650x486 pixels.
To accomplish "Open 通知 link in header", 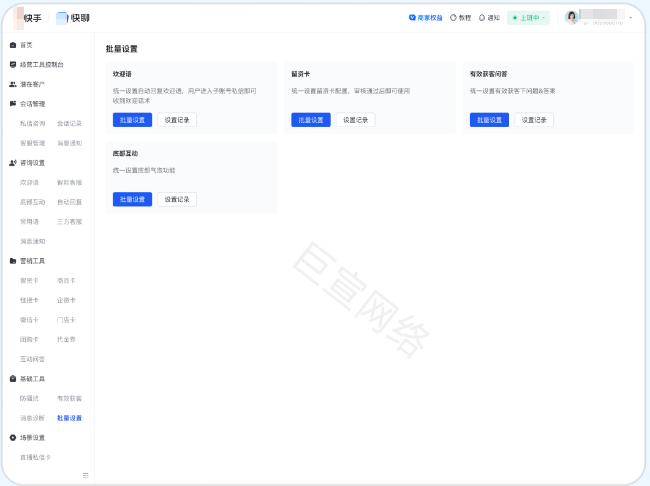I will pos(493,18).
